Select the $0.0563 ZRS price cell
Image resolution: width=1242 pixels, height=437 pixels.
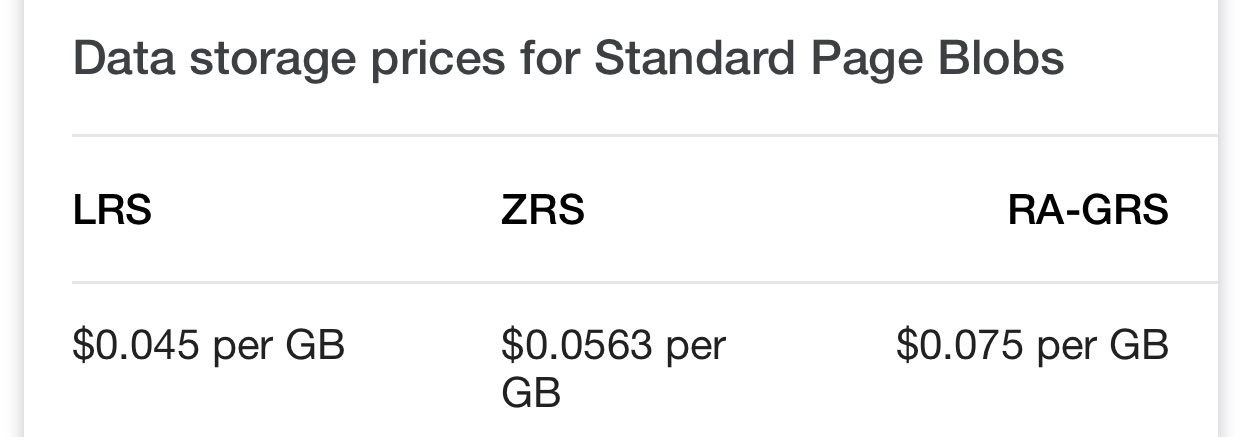(612, 368)
